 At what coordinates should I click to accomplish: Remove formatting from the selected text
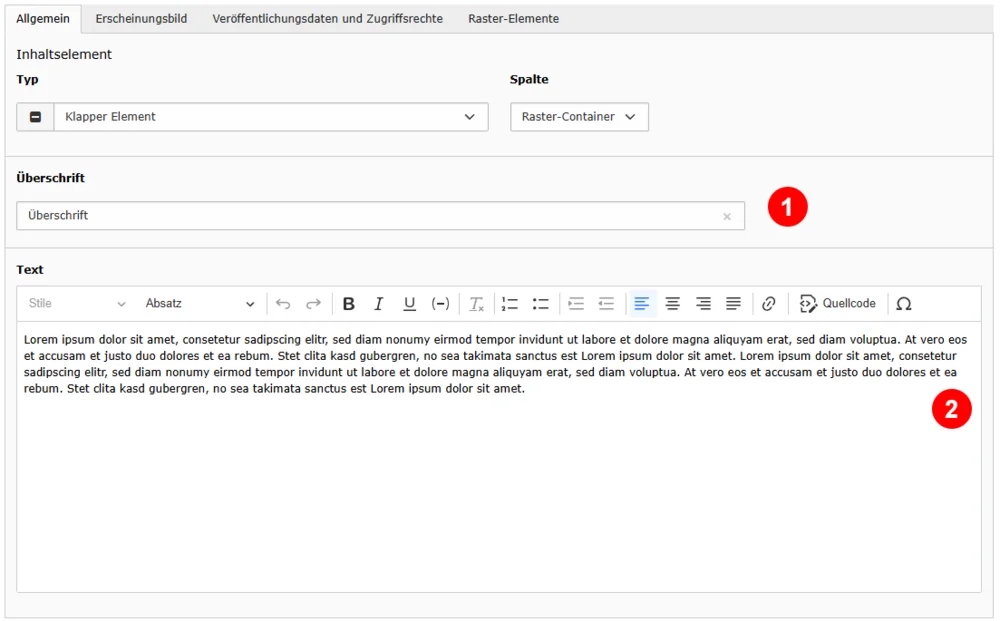[x=476, y=304]
